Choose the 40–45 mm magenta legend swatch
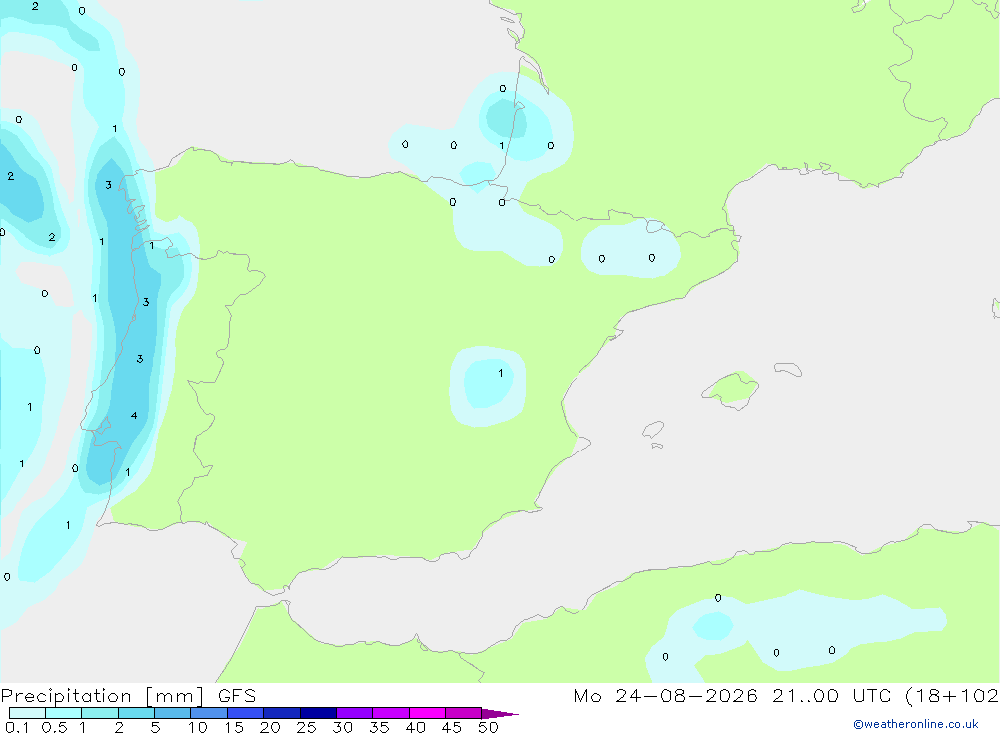The image size is (1000, 733). click(427, 713)
